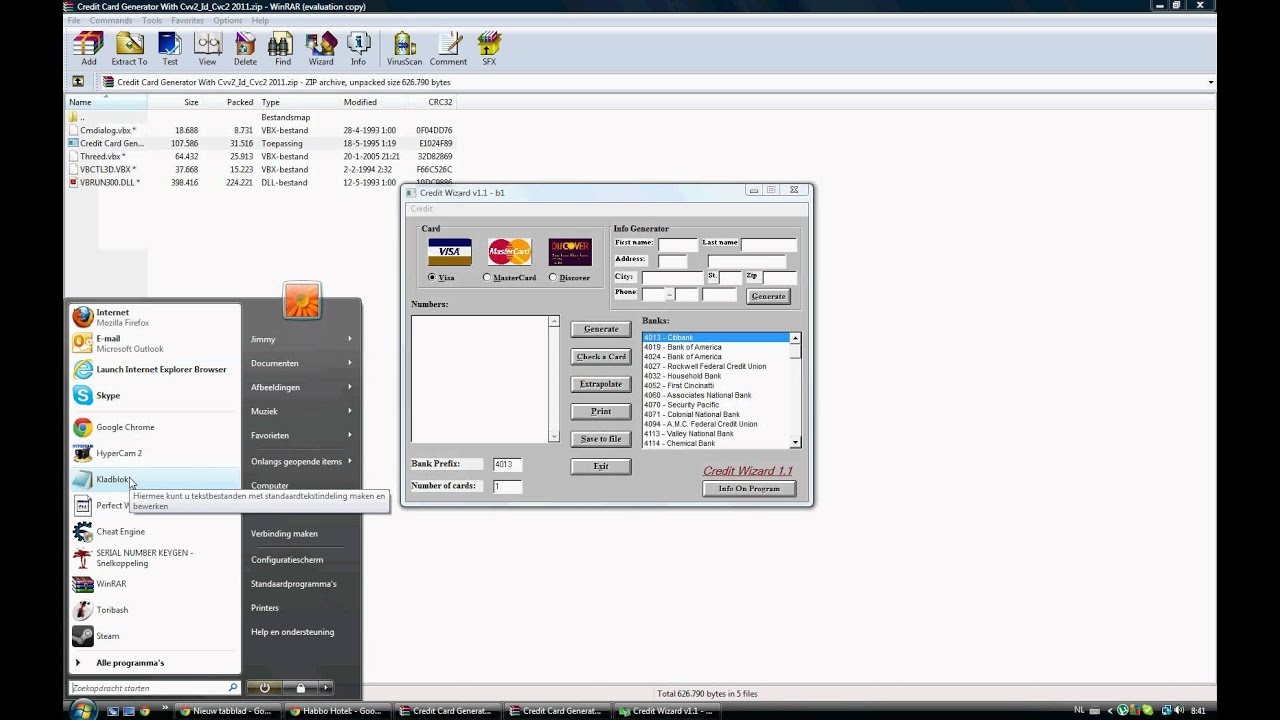Viewport: 1280px width, 720px height.
Task: Open the Help menu in WinRAR
Action: [260, 20]
